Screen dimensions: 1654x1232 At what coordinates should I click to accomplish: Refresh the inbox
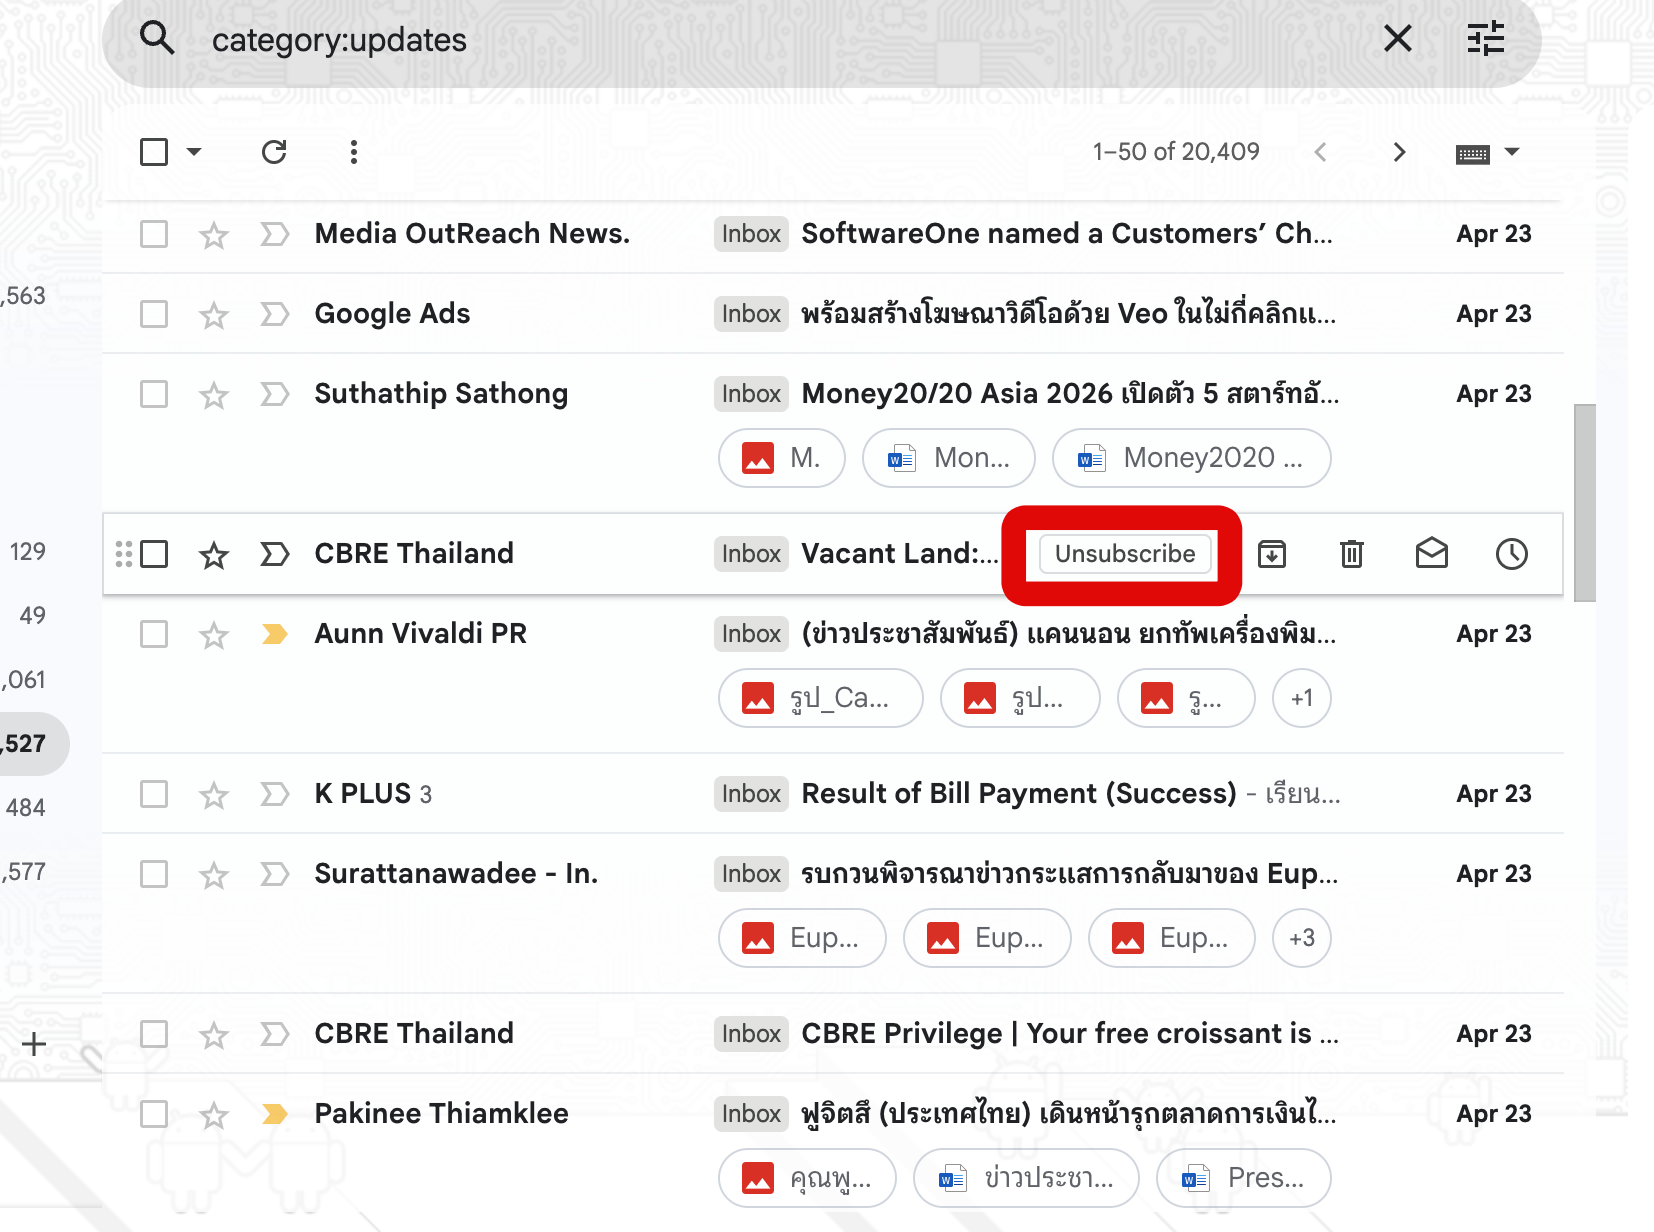pyautogui.click(x=273, y=151)
